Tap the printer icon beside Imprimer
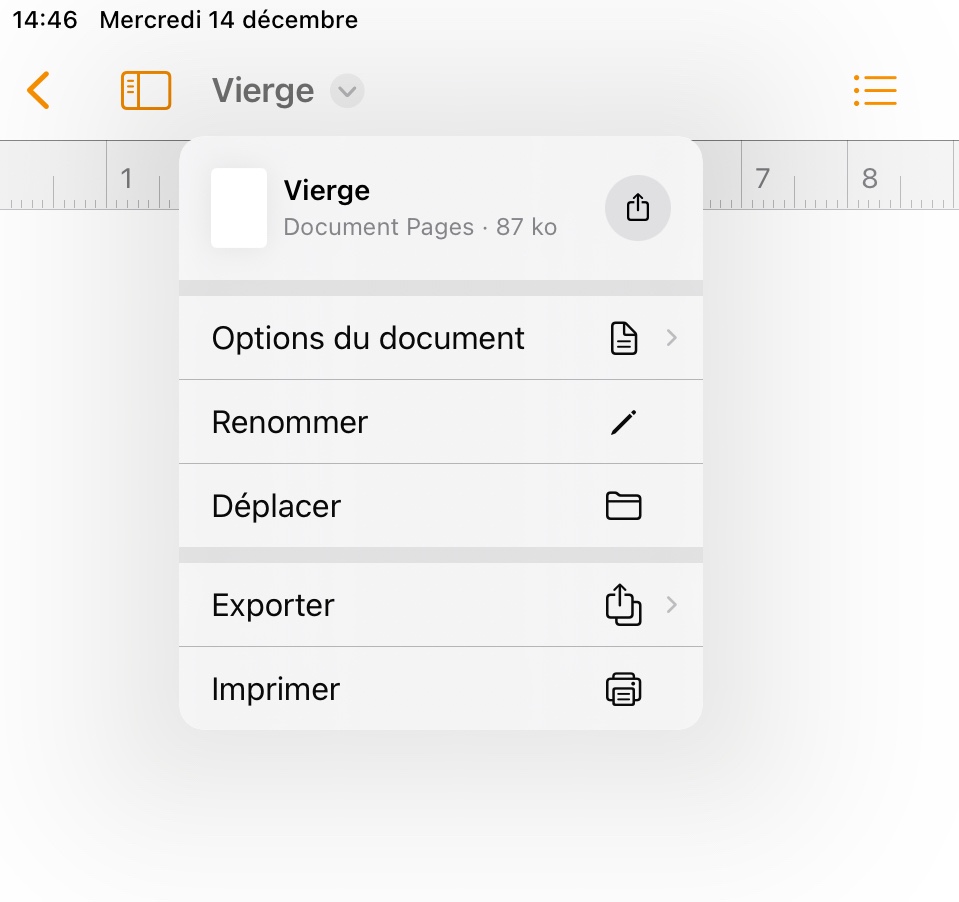This screenshot has width=959, height=902. 624,689
